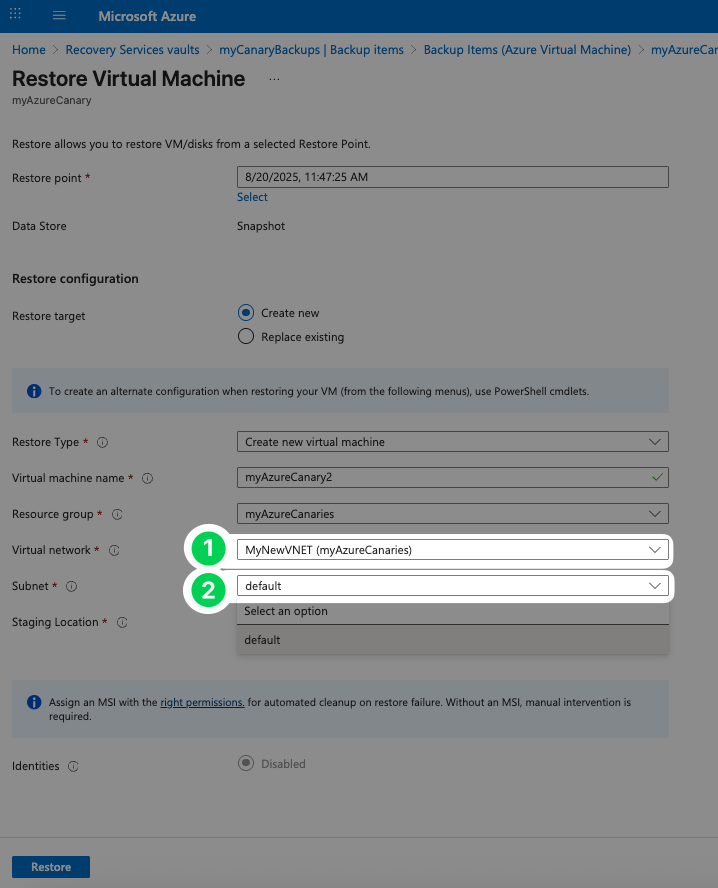Click the Restore button

[x=51, y=867]
